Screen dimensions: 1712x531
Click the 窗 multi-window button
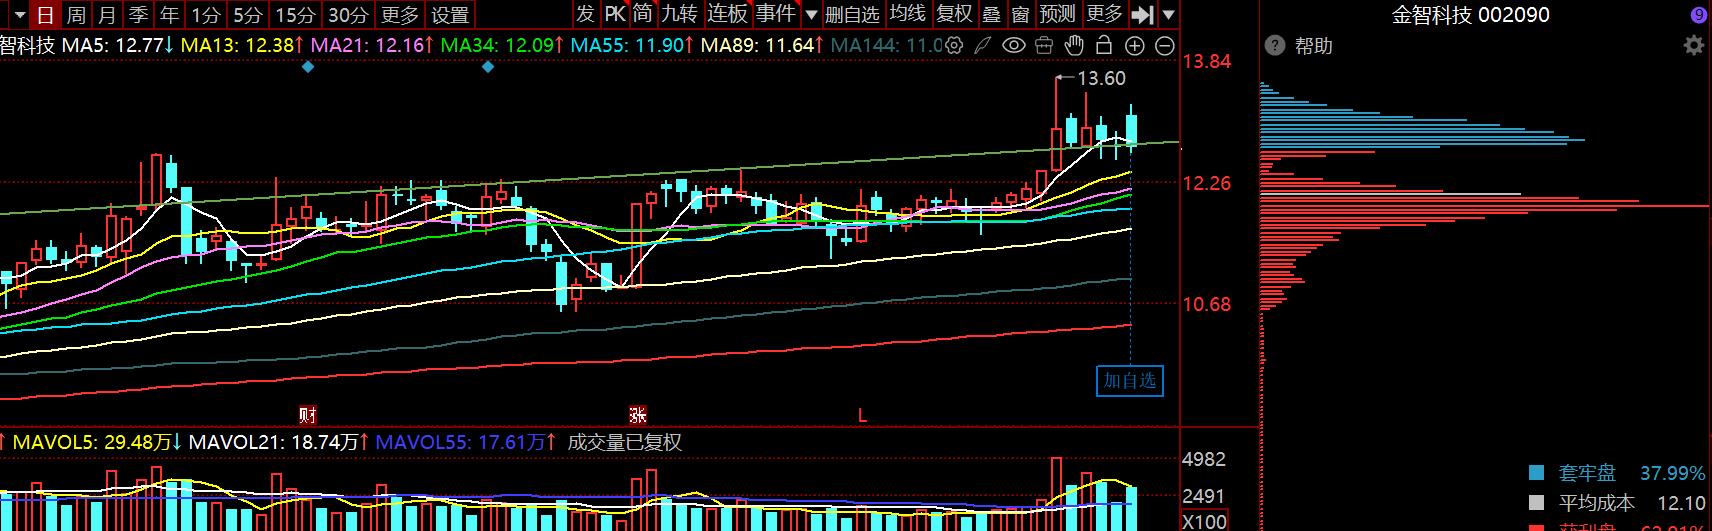tap(1020, 14)
